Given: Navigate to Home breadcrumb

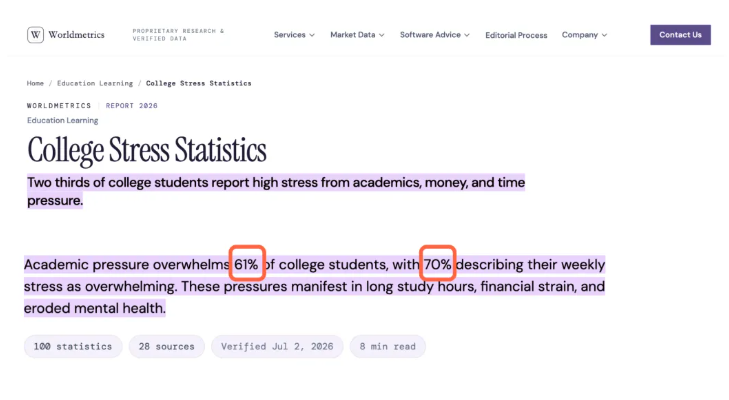Looking at the screenshot, I should point(35,83).
